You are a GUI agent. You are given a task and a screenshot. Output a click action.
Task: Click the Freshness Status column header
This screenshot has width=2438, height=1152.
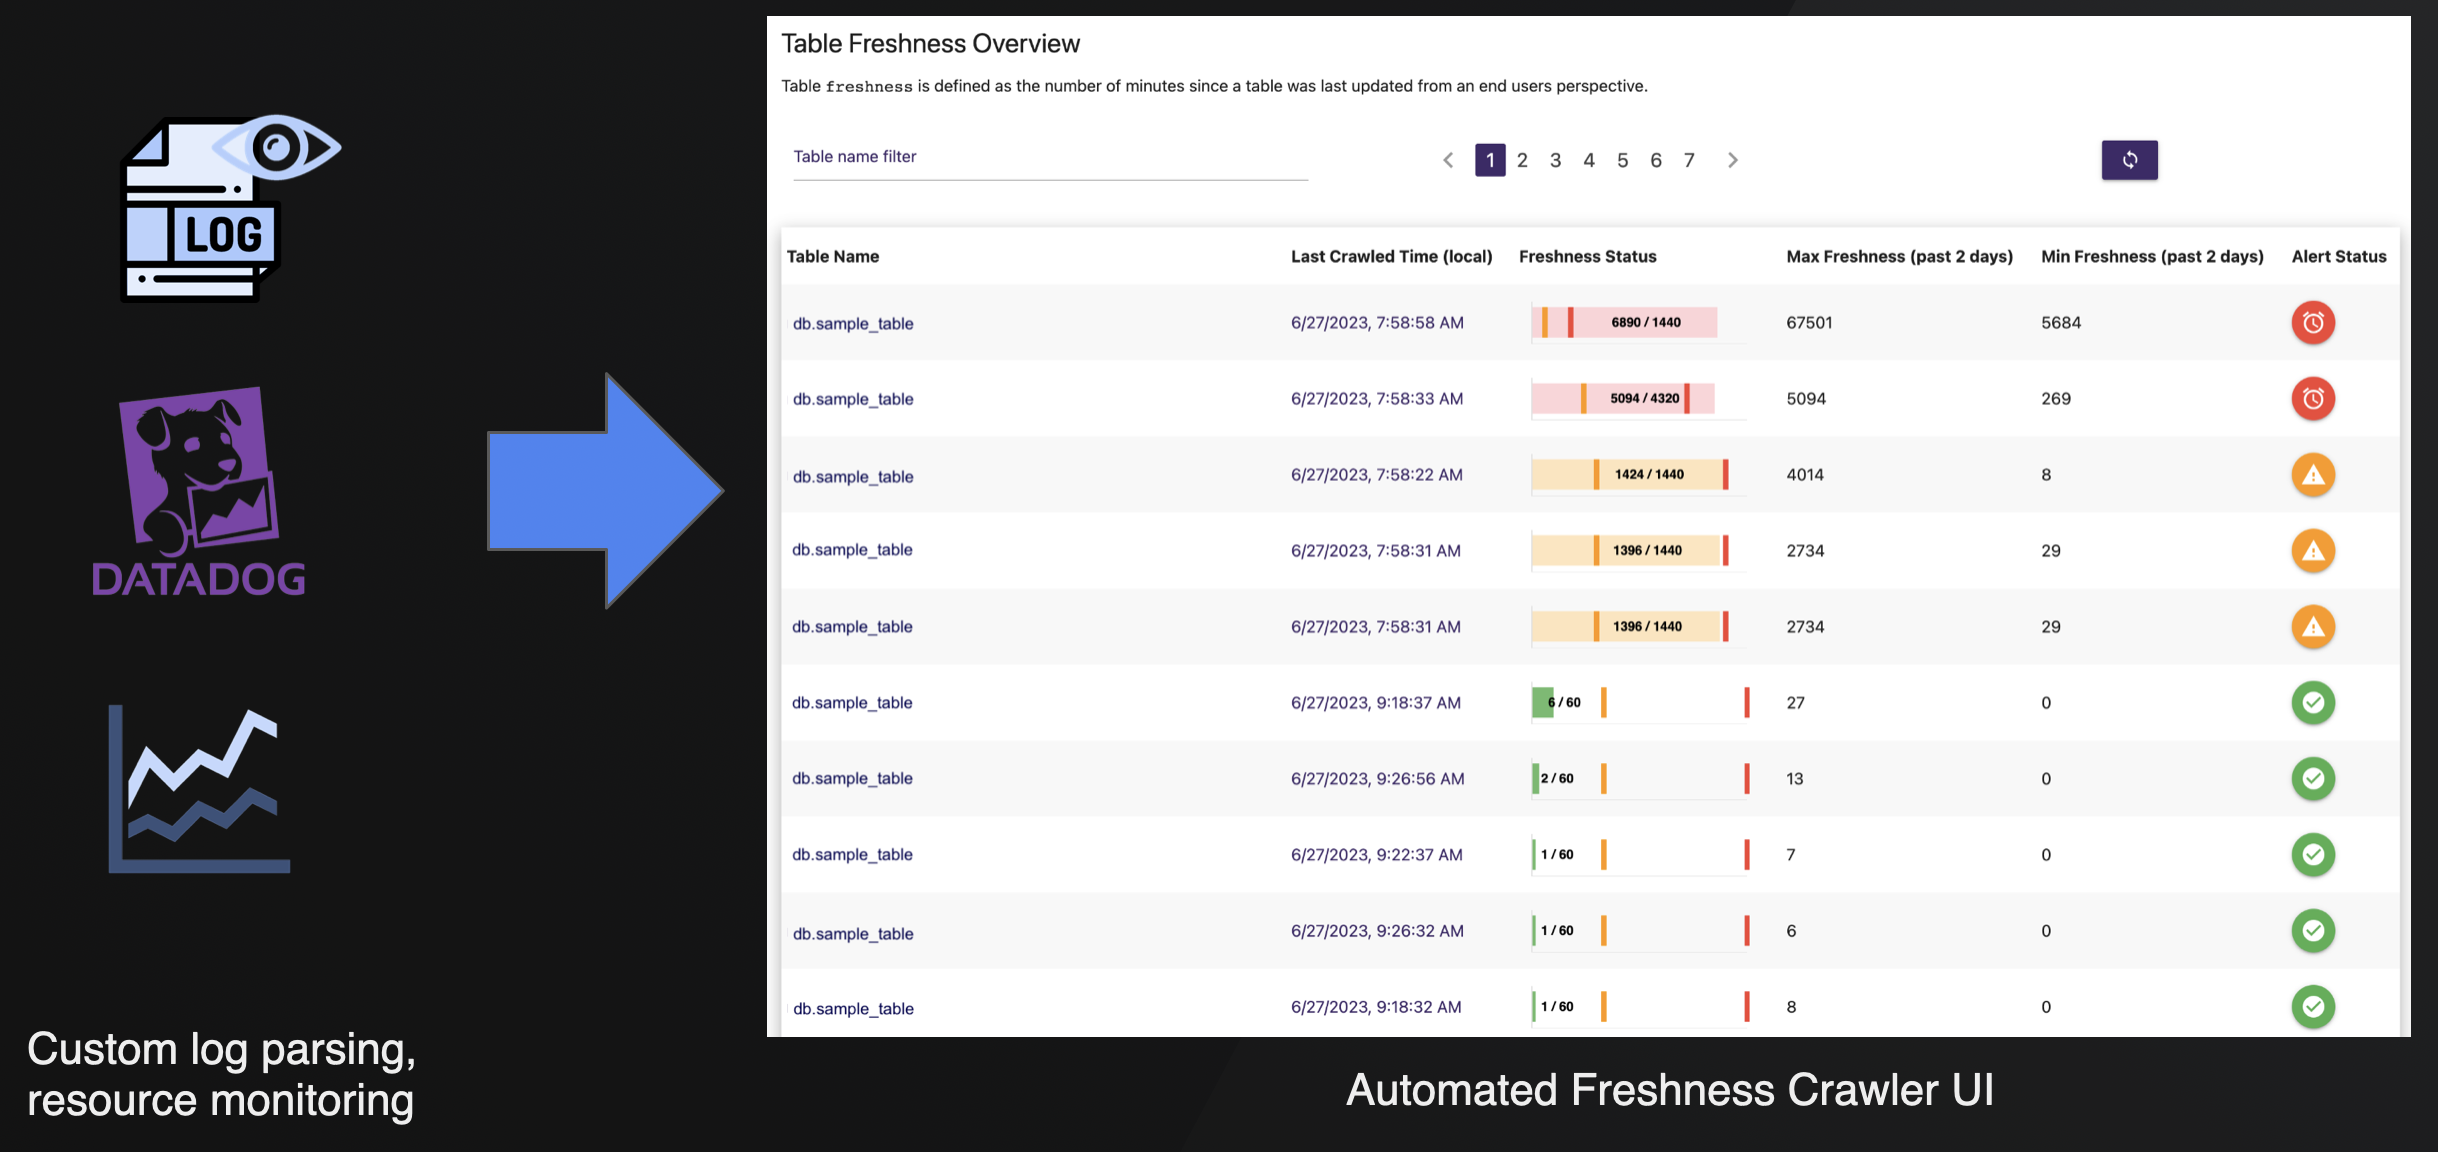[x=1587, y=257]
